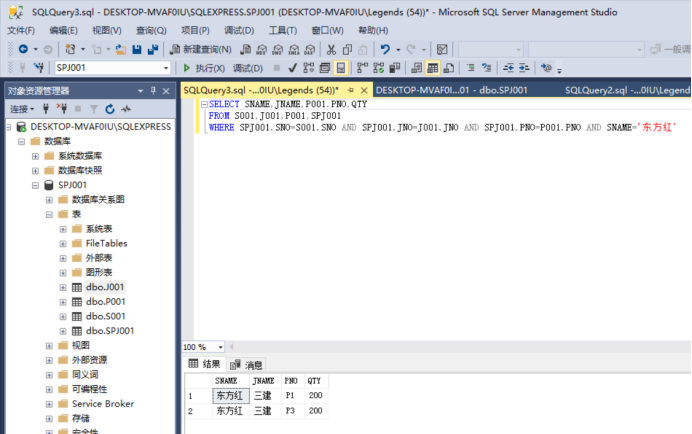The image size is (692, 434).
Task: Open a new DAX query icon
Action: tap(310, 49)
